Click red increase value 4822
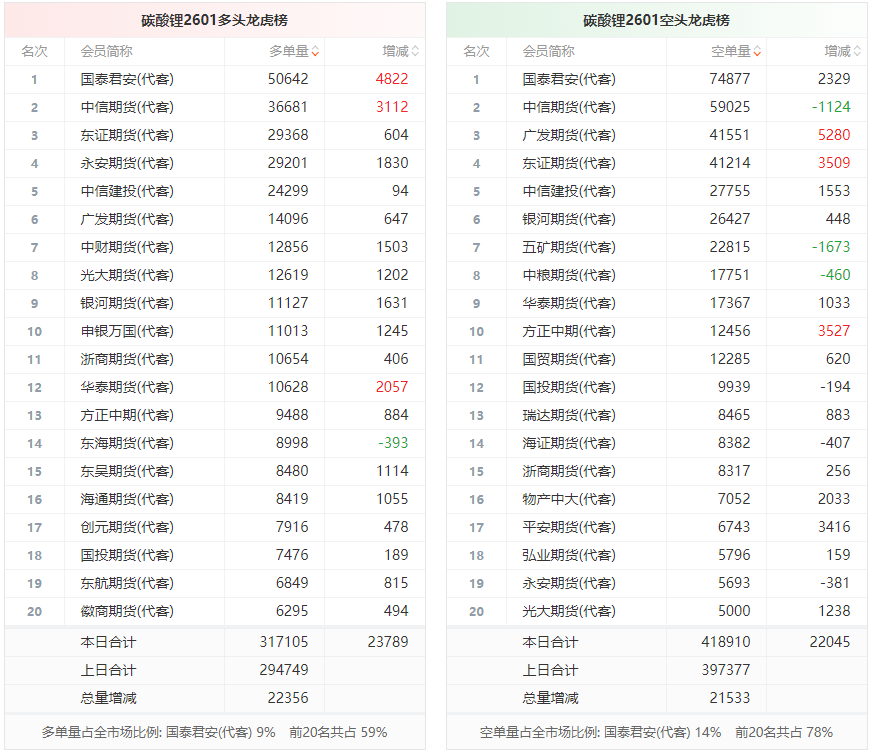Viewport: 870px width, 753px height. click(x=392, y=79)
